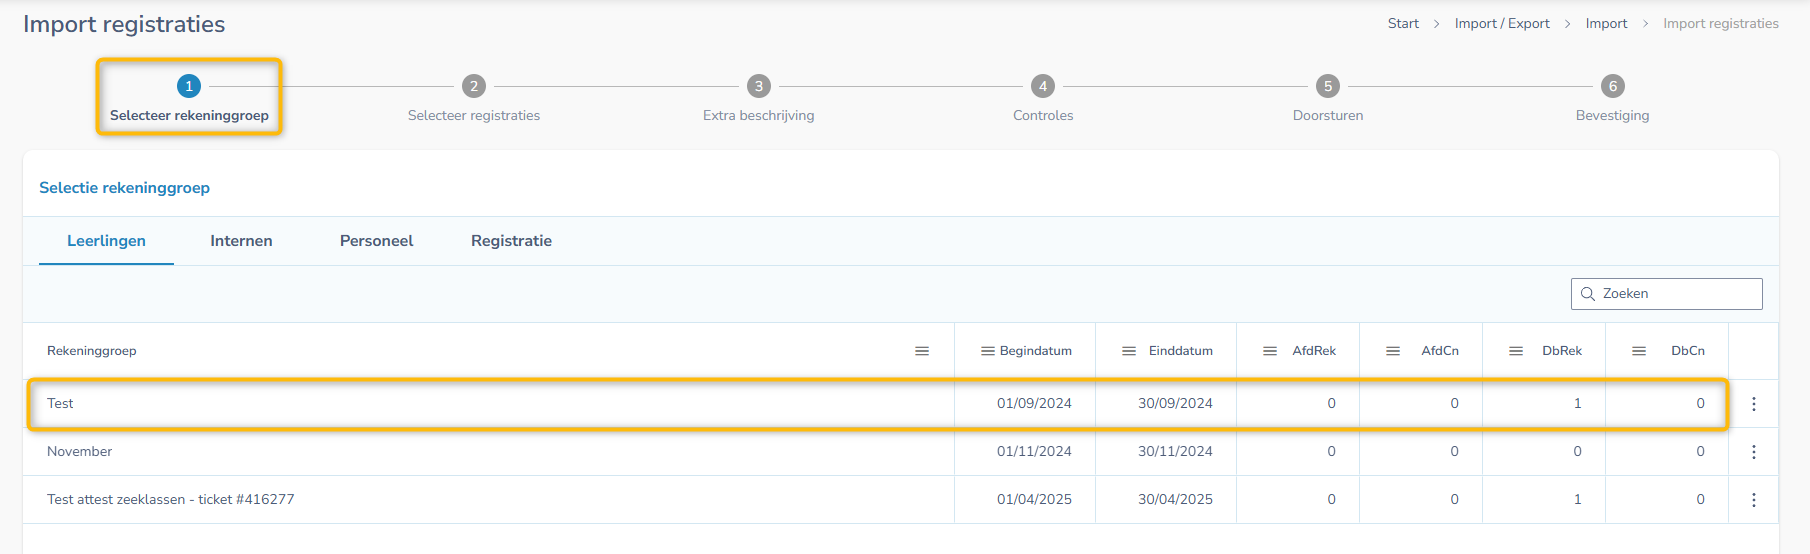Image resolution: width=1810 pixels, height=554 pixels.
Task: Open three-dot actions menu for November row
Action: point(1753,452)
